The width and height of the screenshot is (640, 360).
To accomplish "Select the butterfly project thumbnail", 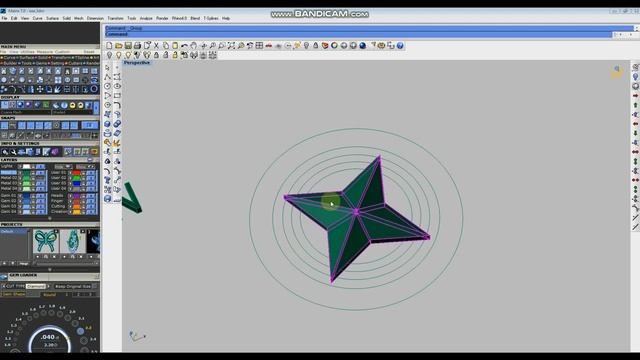I will [x=45, y=241].
